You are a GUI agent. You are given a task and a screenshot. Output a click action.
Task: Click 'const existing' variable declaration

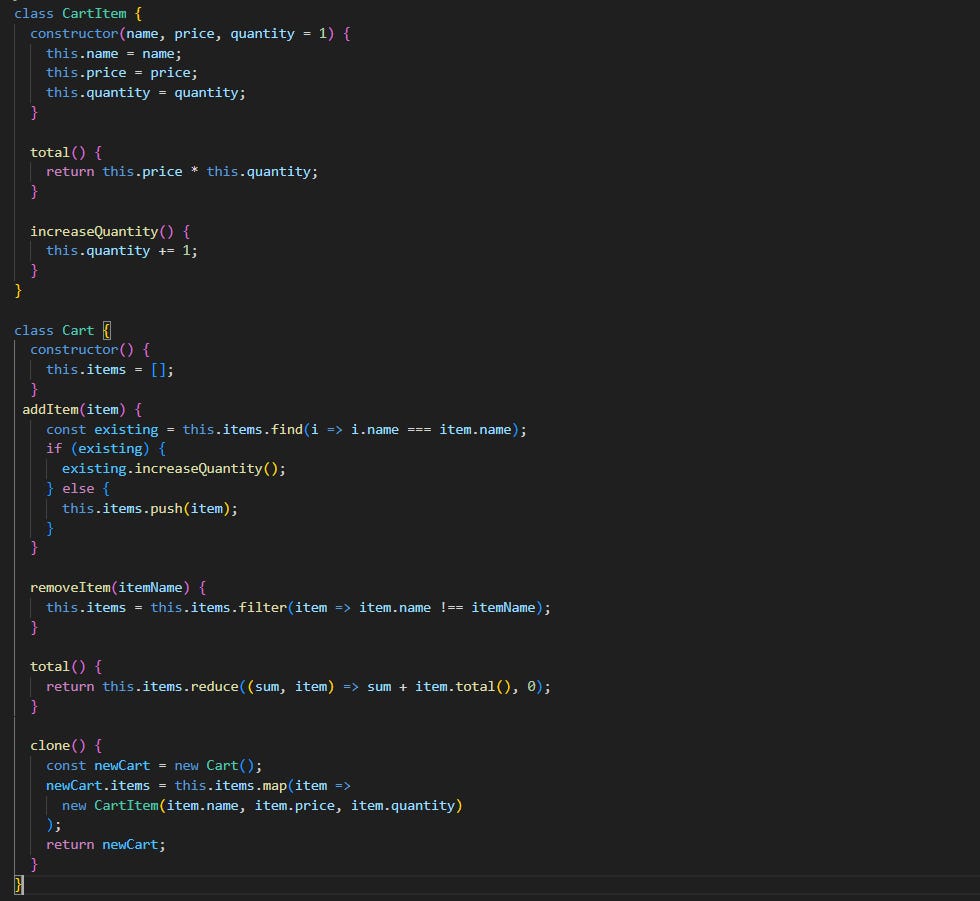click(102, 429)
